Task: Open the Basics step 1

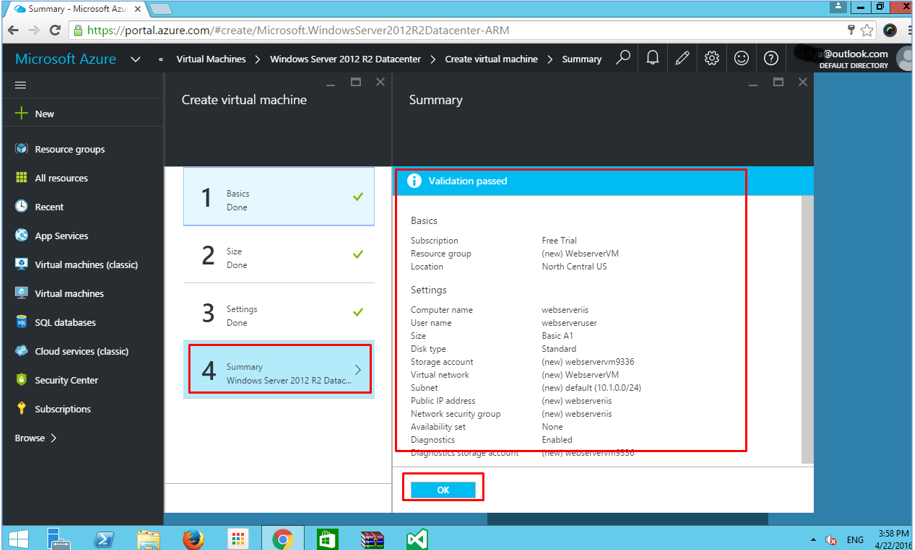Action: point(279,197)
